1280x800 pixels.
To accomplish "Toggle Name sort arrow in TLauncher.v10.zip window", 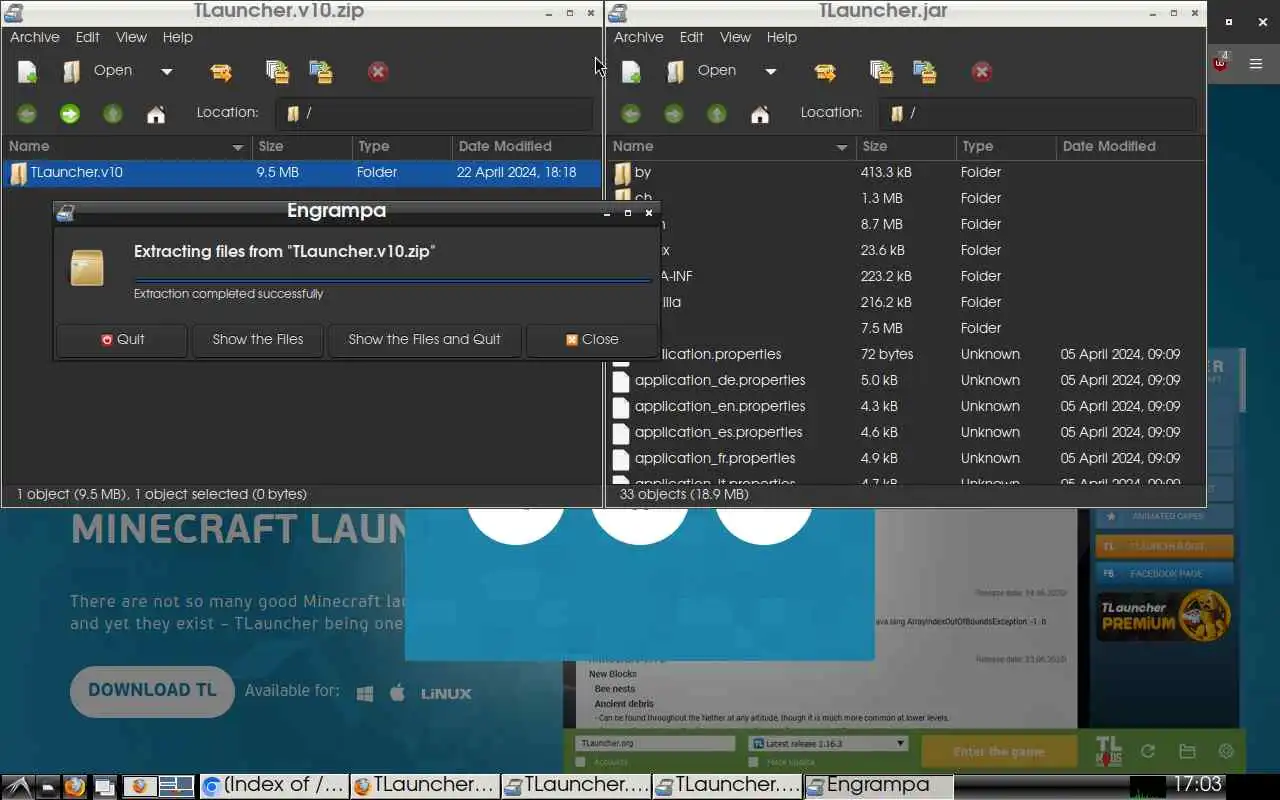I will coord(238,148).
